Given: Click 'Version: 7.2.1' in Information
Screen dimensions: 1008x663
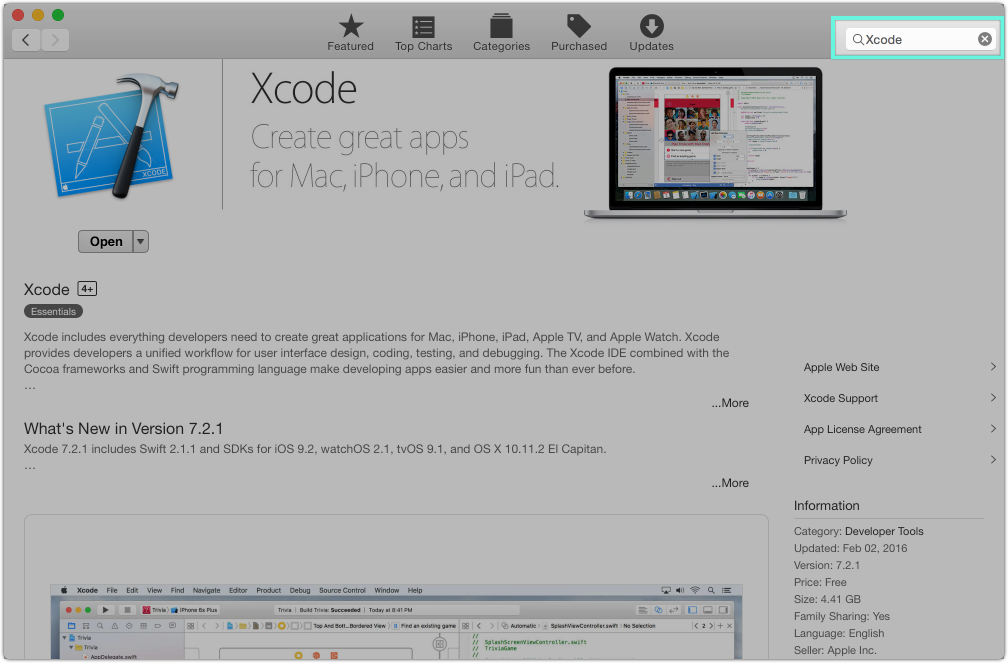Looking at the screenshot, I should tap(827, 565).
